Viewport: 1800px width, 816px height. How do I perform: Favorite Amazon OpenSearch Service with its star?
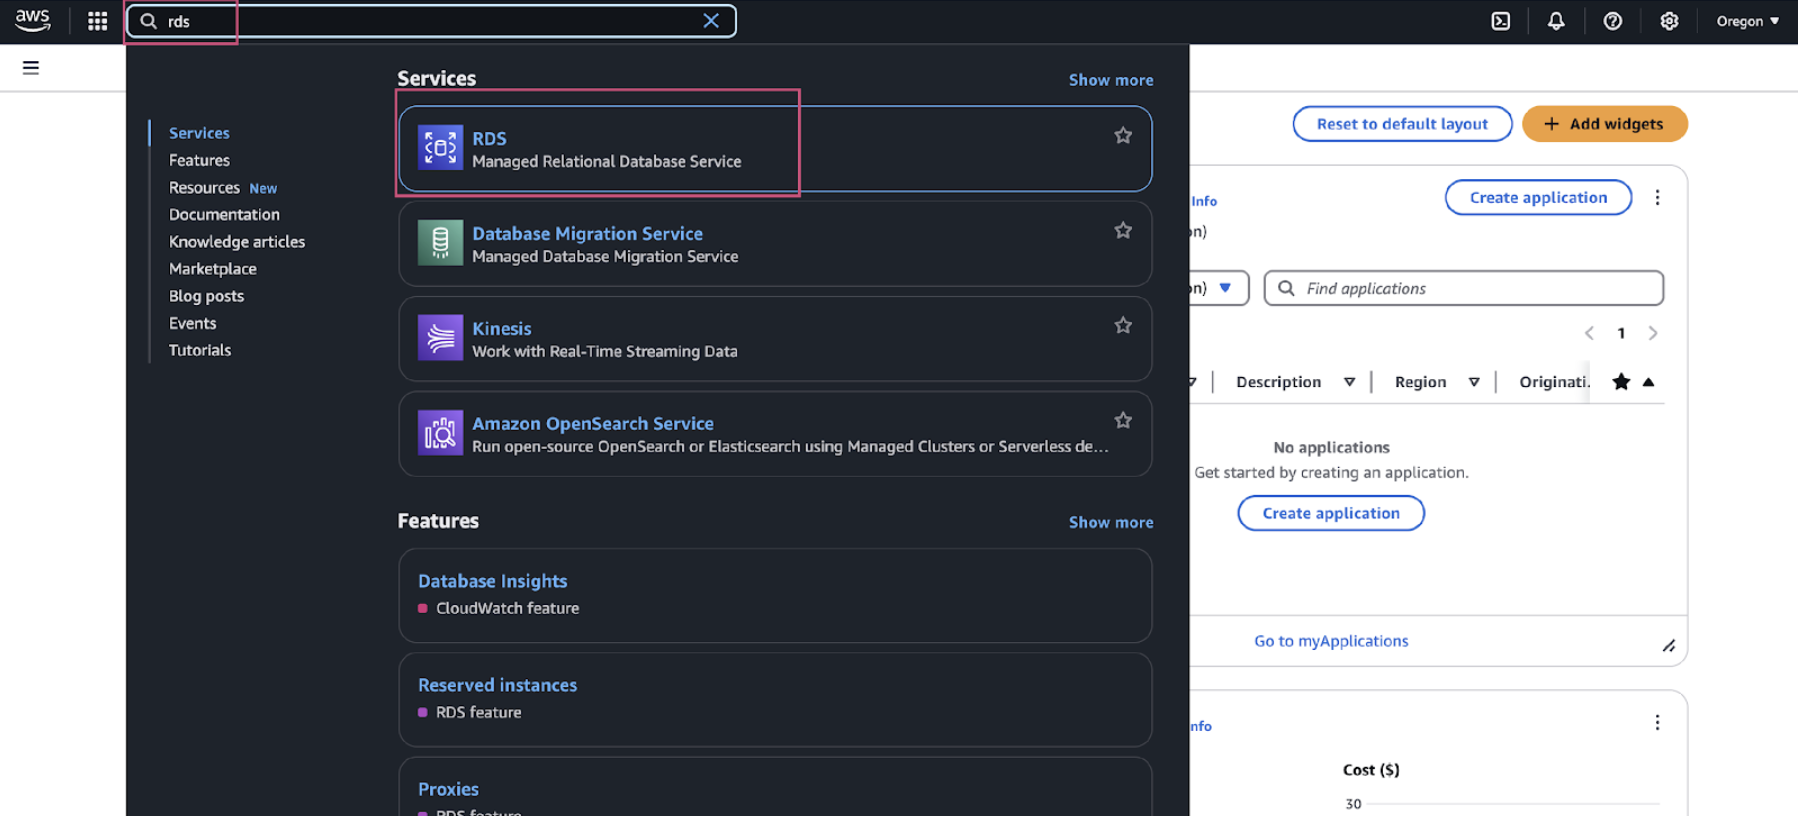point(1123,421)
